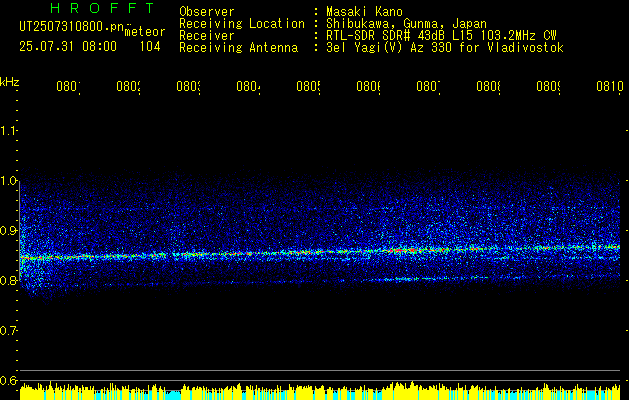Click the 0804 time marker
Viewport: 629px width, 400px height.
(x=248, y=87)
